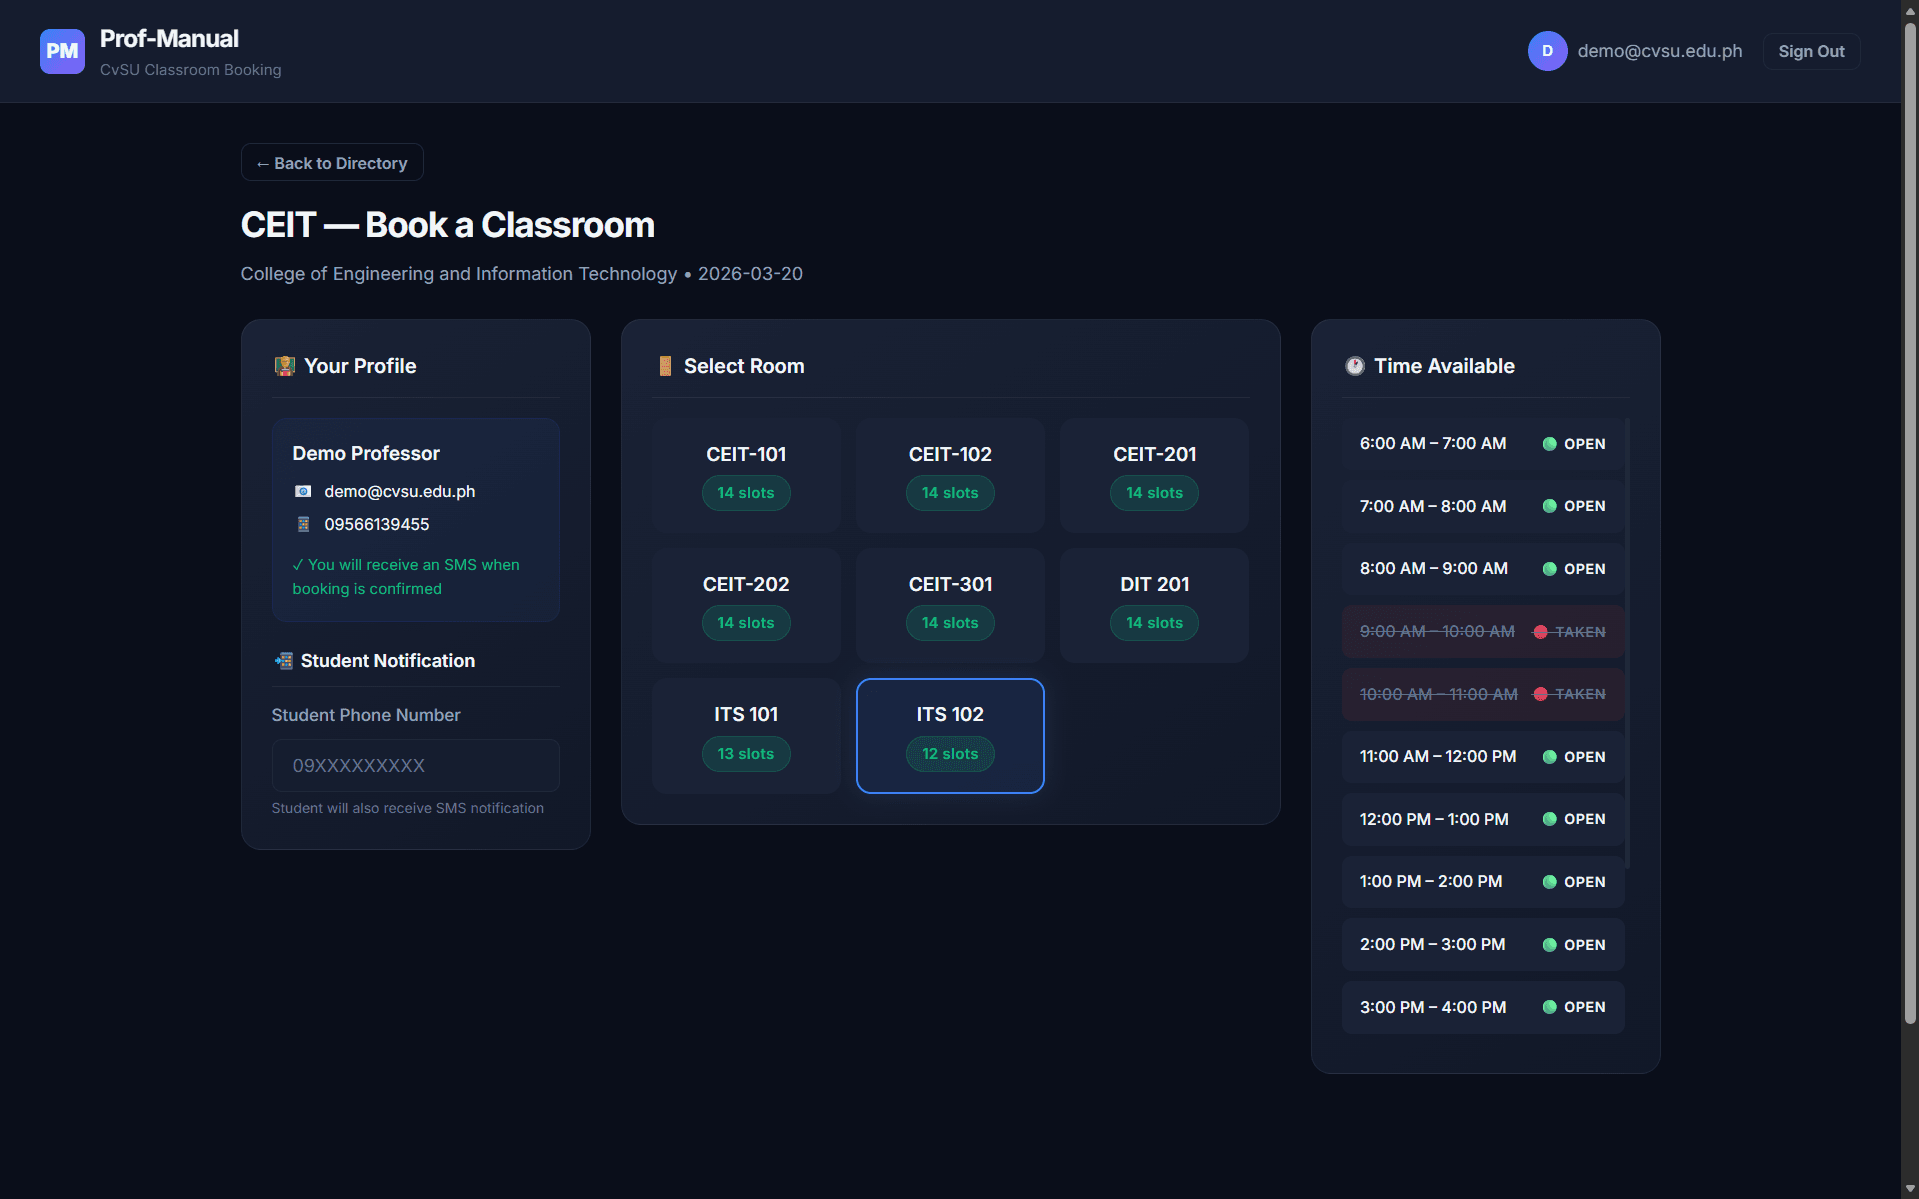Image resolution: width=1919 pixels, height=1199 pixels.
Task: Click the time slot list scrollbar
Action: [1627, 640]
